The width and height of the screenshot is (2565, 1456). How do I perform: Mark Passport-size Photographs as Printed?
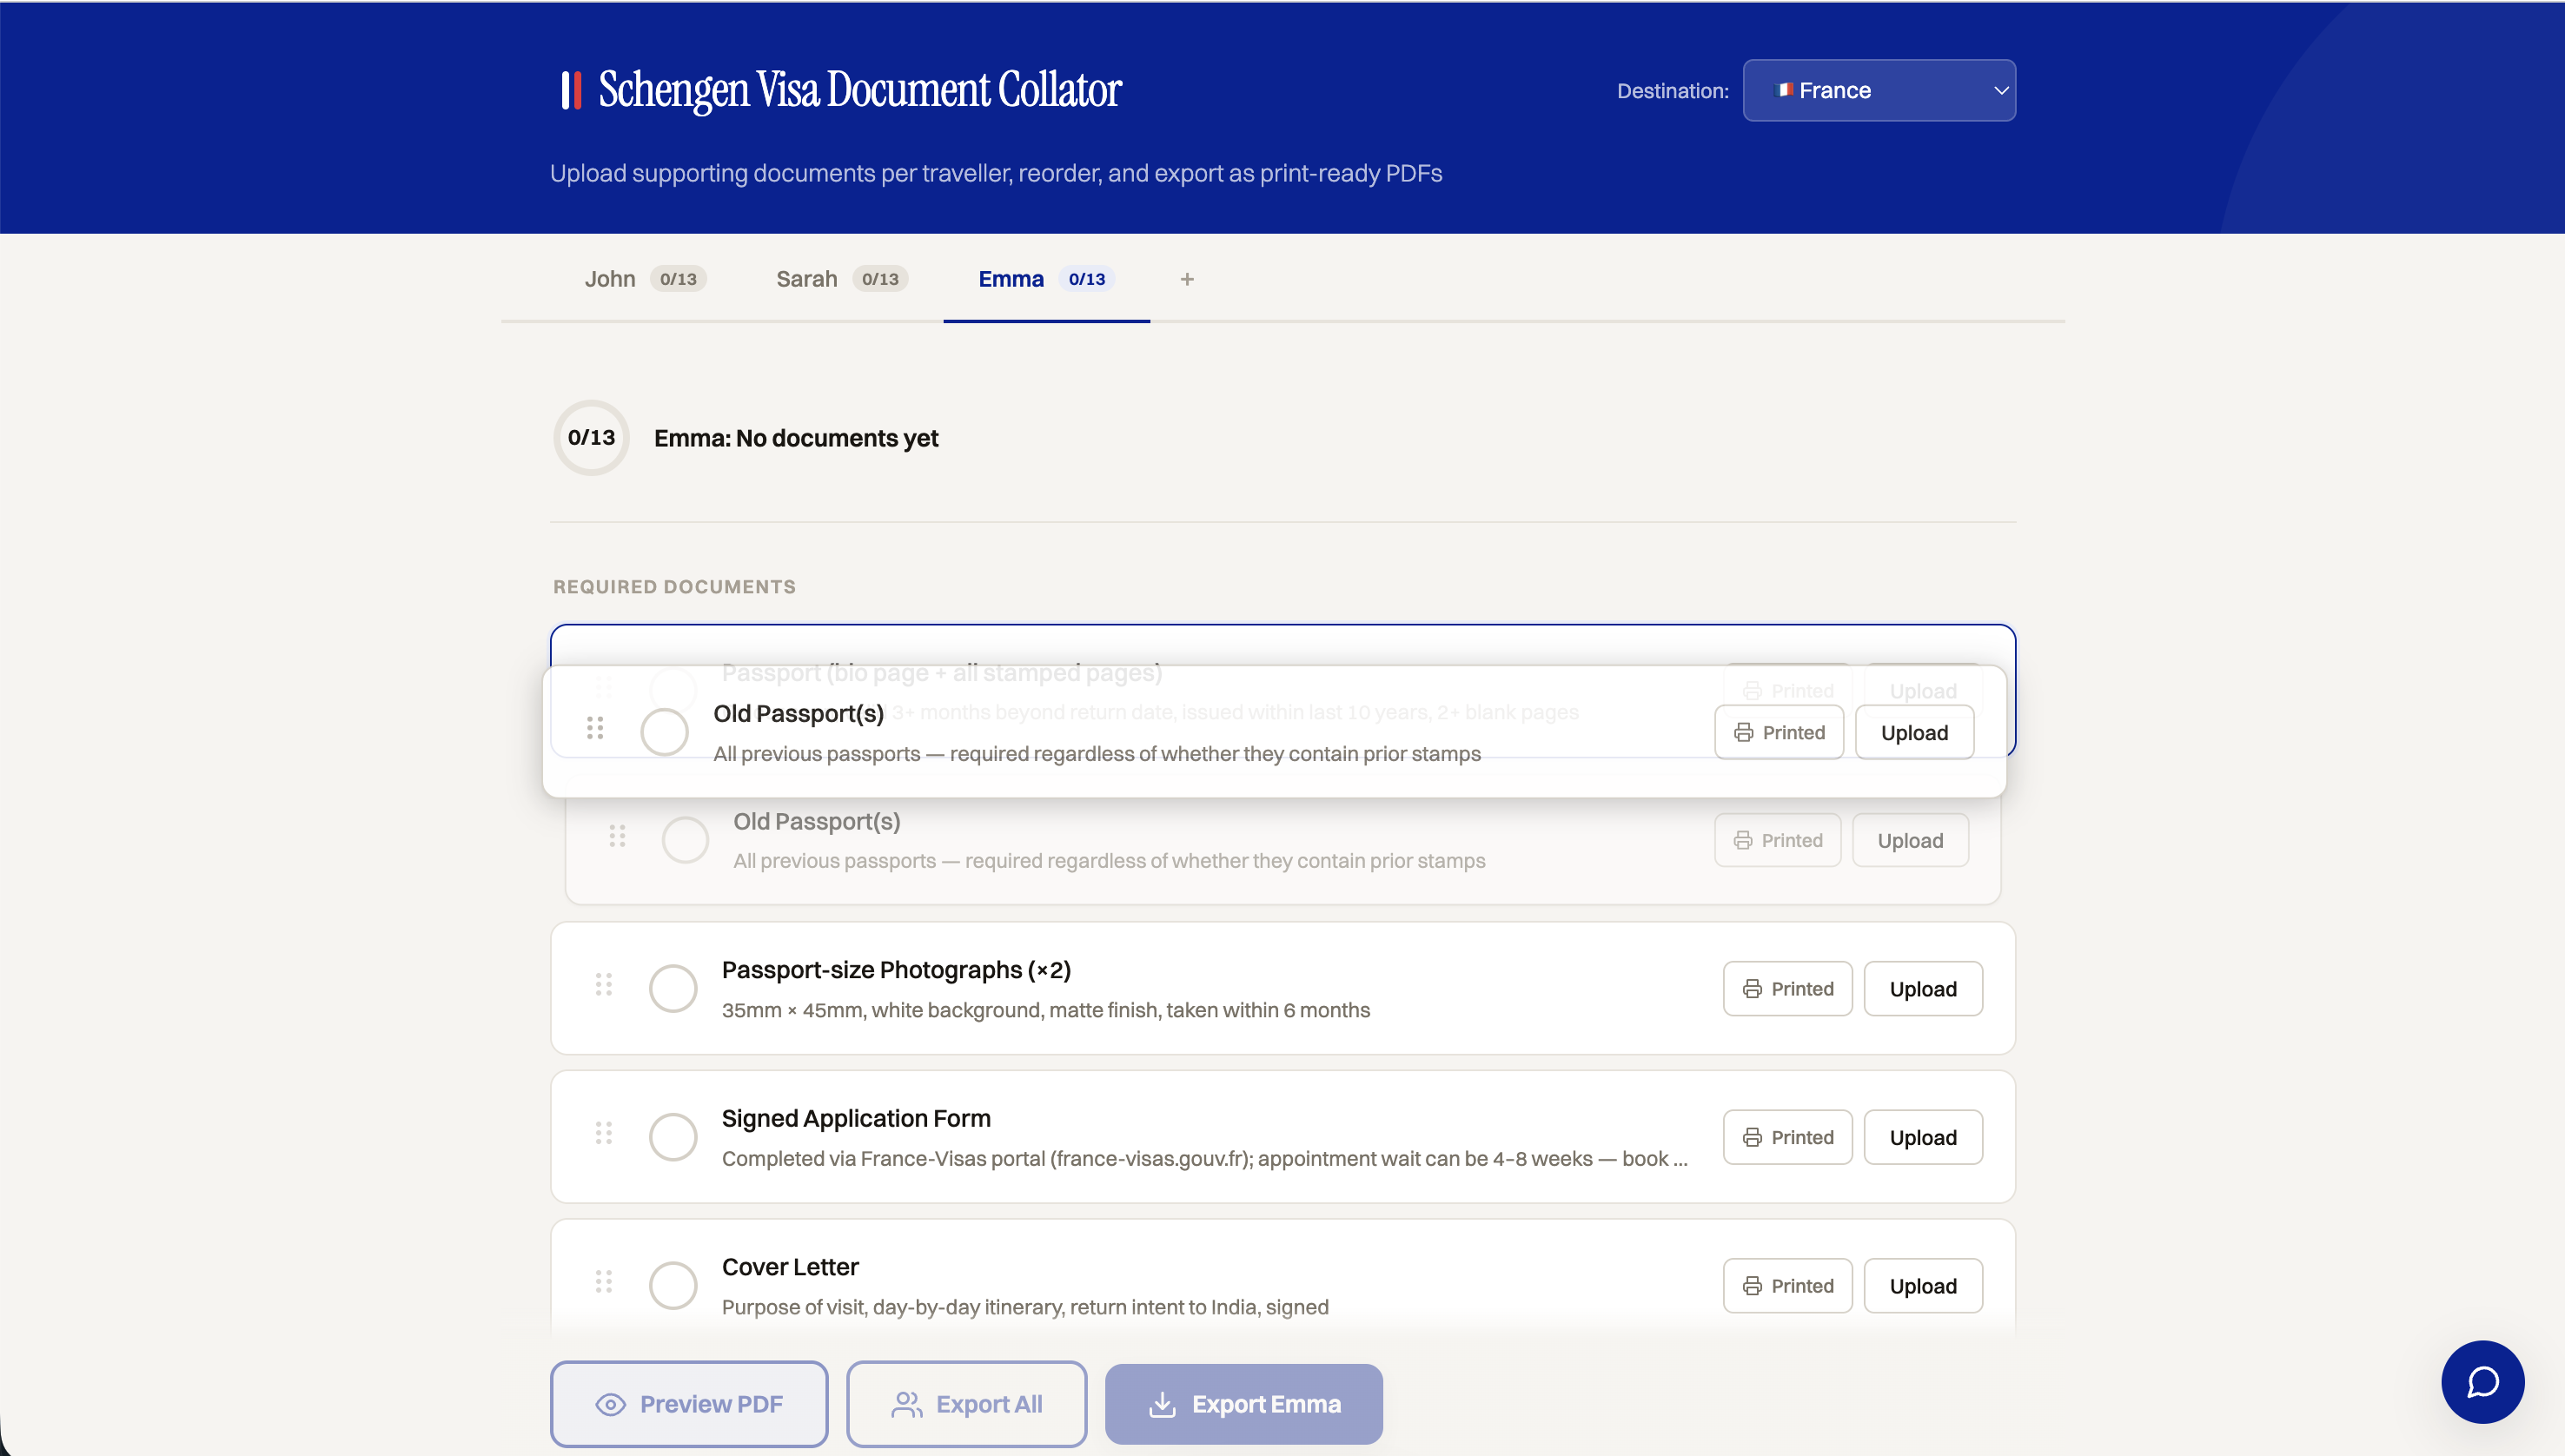coord(1787,989)
